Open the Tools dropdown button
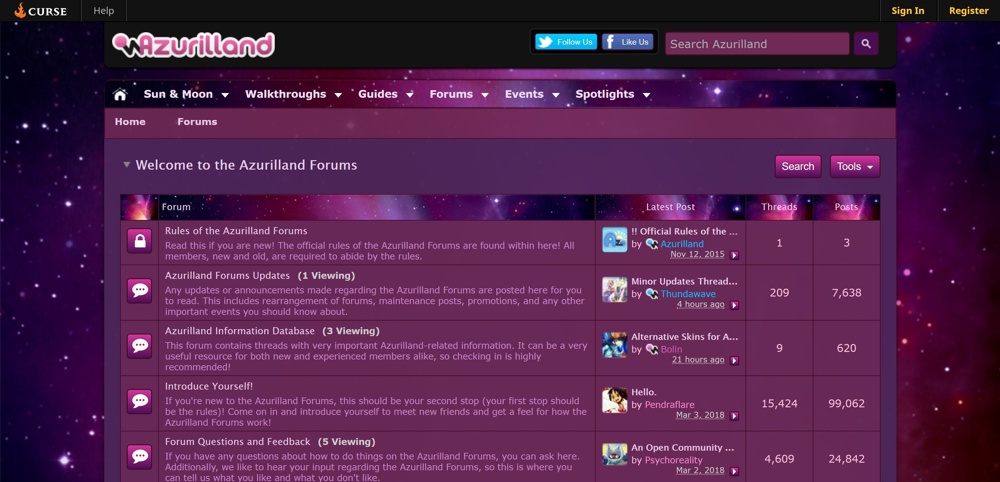This screenshot has width=1000, height=482. click(x=855, y=166)
